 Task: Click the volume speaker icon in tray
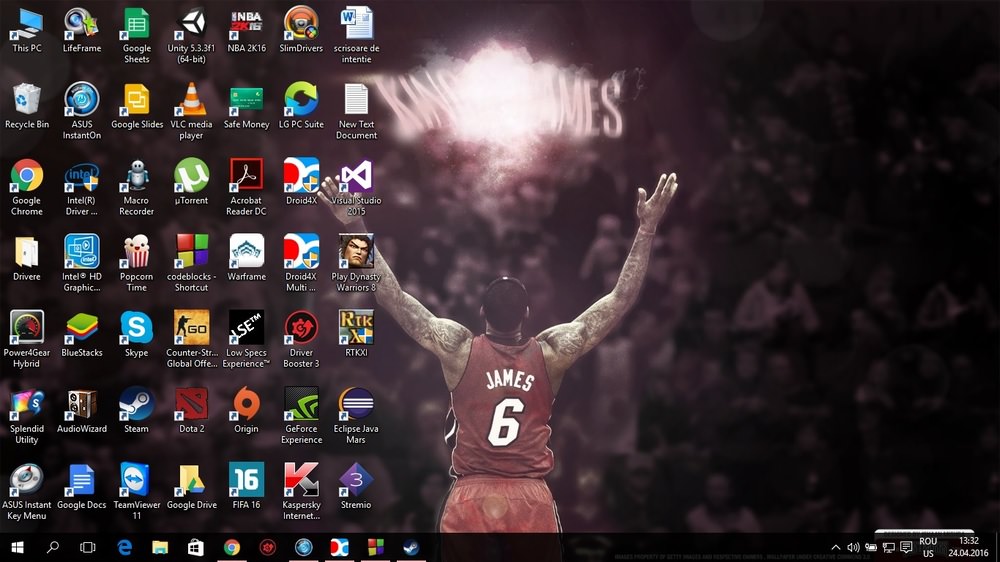853,547
